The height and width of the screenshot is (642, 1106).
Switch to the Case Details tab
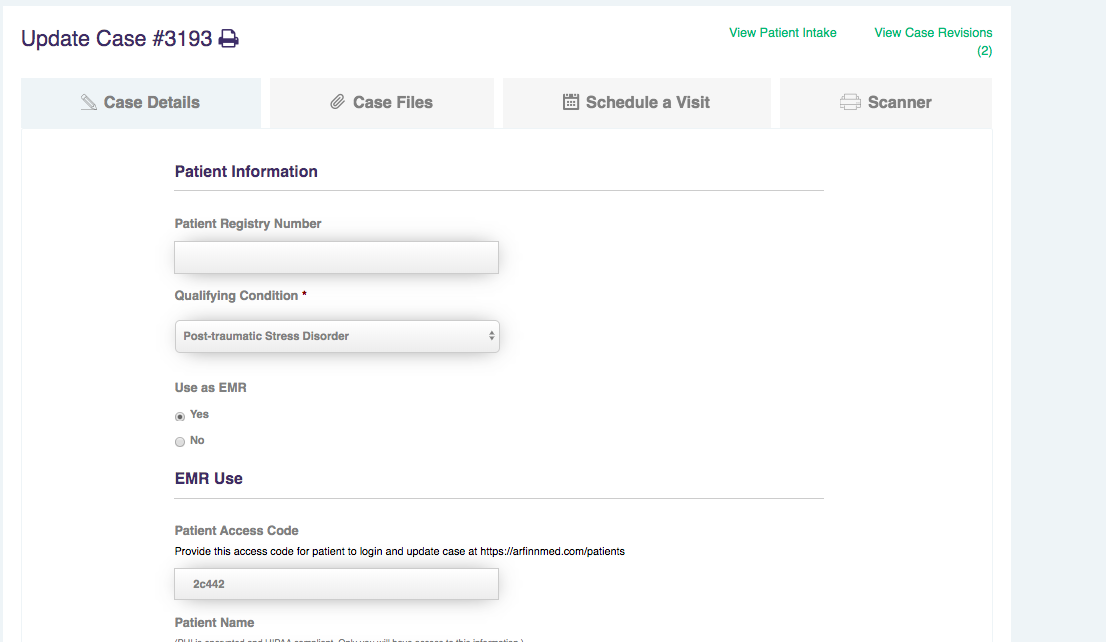[152, 102]
